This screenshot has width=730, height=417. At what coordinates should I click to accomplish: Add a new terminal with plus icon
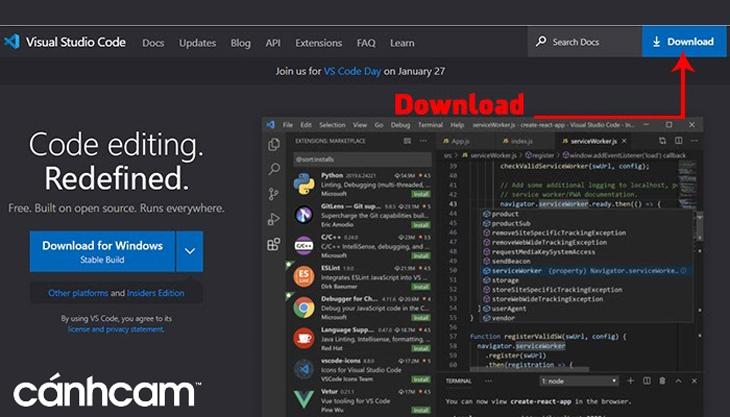coord(630,381)
